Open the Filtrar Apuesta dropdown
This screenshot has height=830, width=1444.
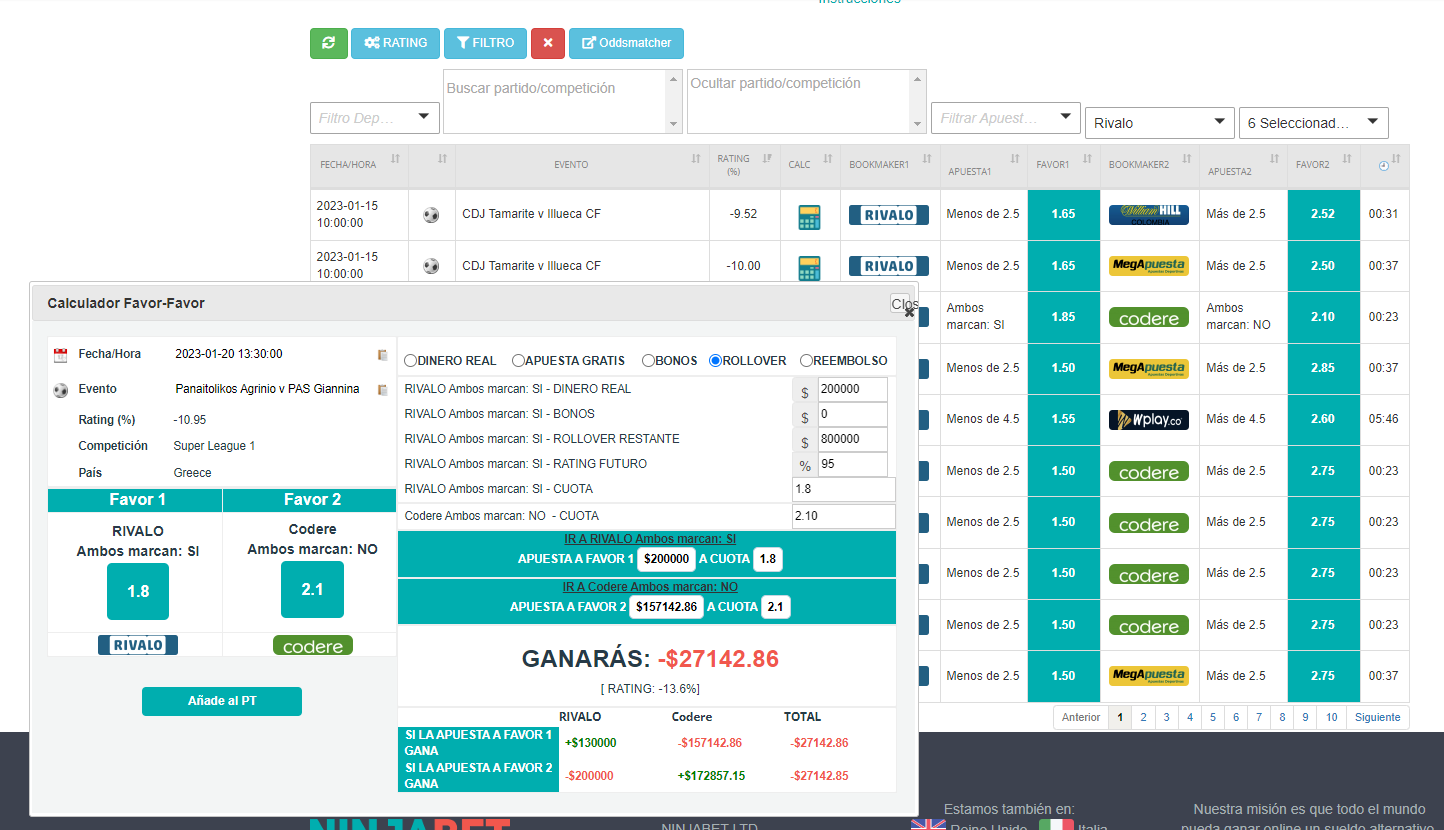pyautogui.click(x=1006, y=118)
